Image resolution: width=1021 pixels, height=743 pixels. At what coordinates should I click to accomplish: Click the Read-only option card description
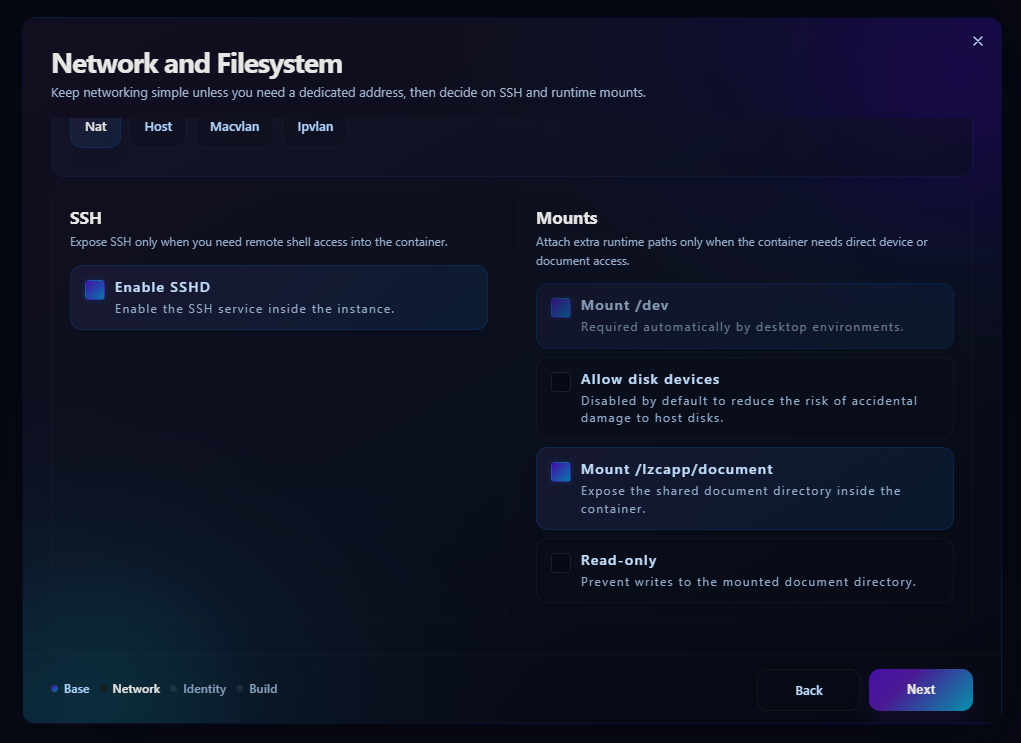point(748,582)
